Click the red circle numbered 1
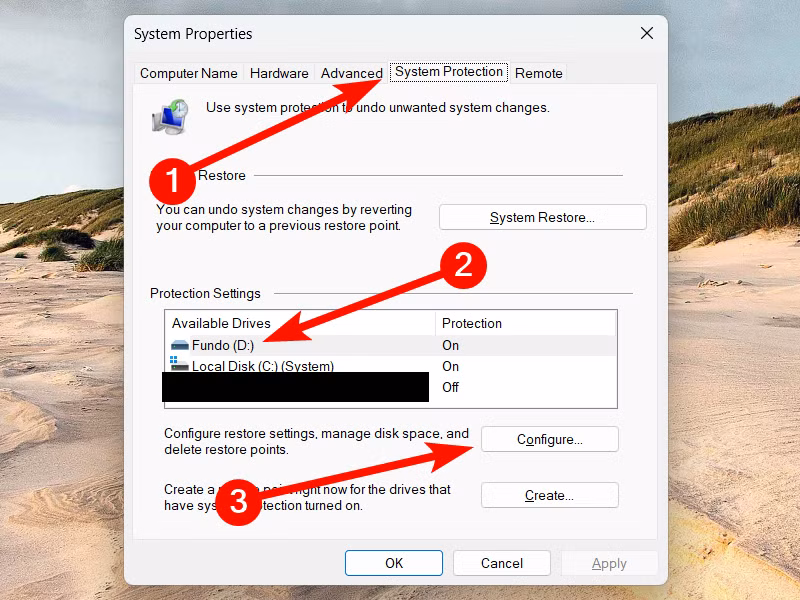This screenshot has width=800, height=600. pos(171,181)
